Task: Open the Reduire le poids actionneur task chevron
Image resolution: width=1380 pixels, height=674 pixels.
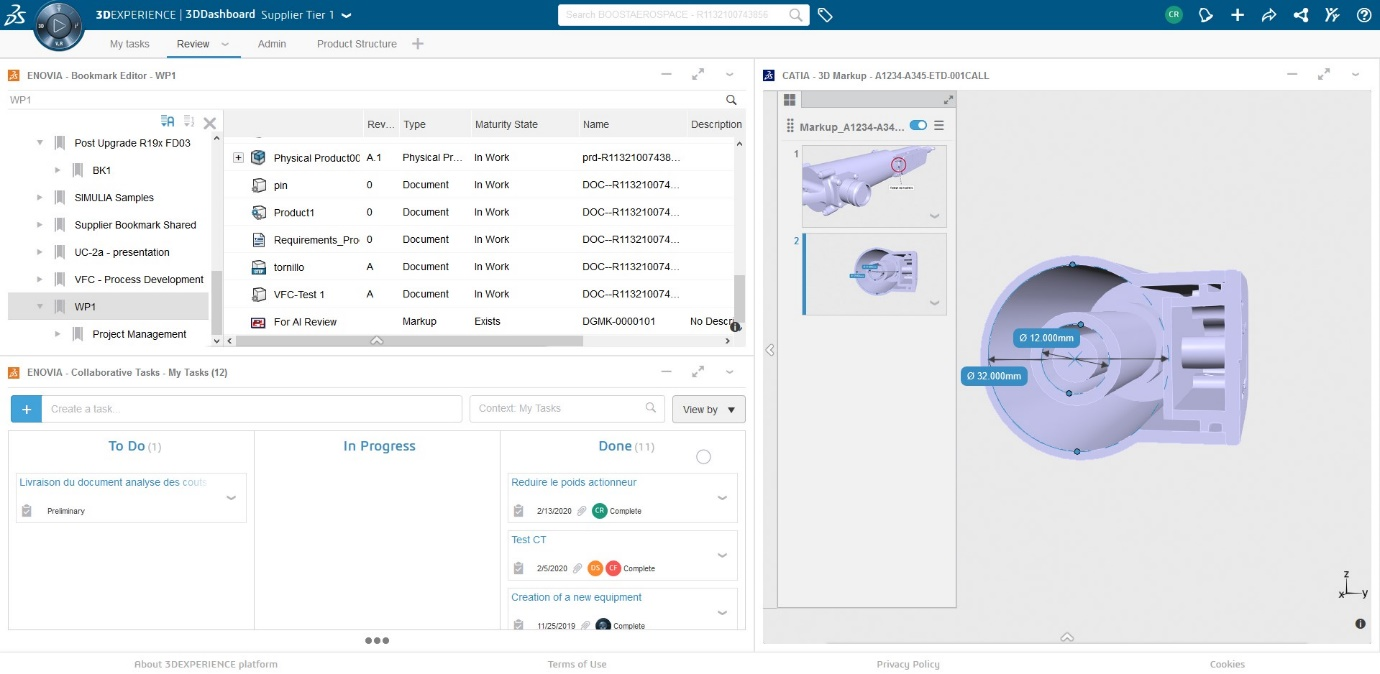Action: [722, 498]
